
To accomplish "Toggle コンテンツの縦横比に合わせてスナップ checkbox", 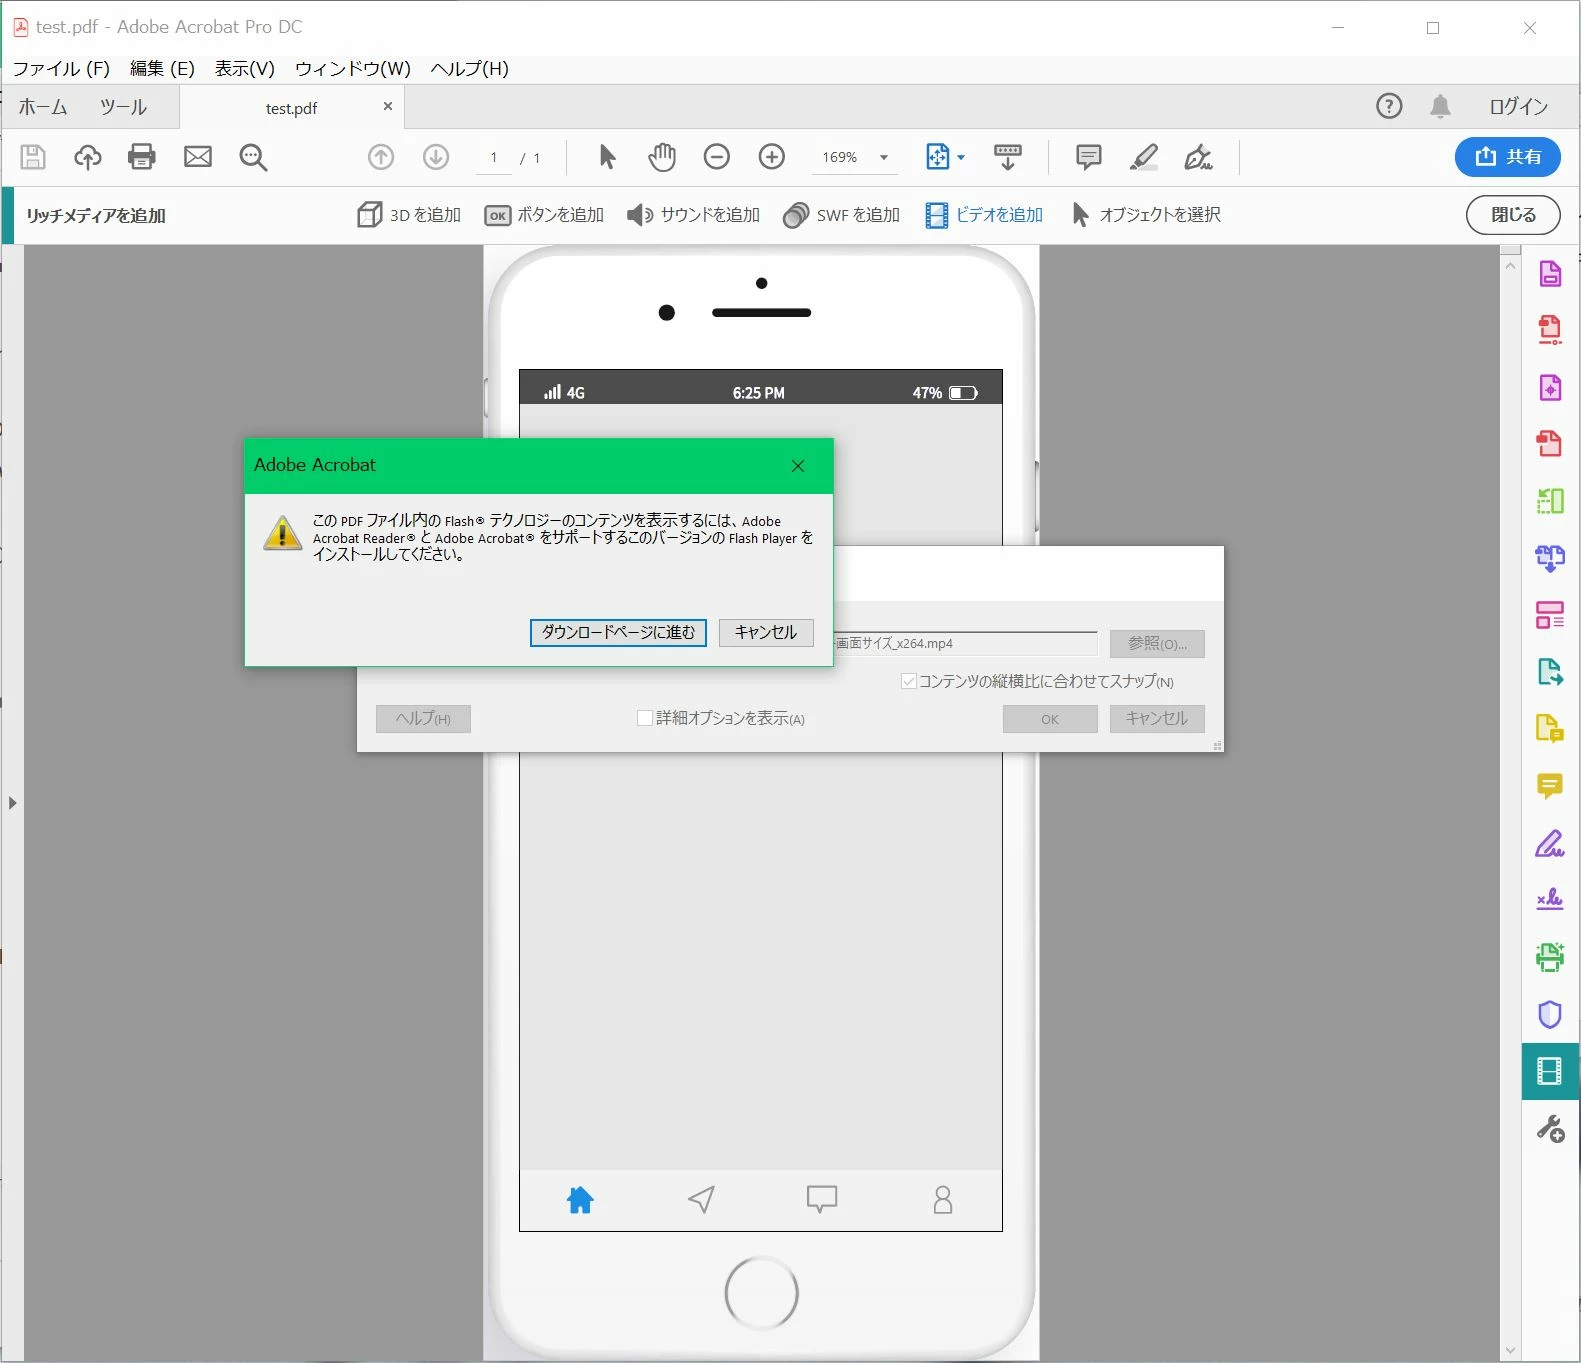I will tap(909, 681).
